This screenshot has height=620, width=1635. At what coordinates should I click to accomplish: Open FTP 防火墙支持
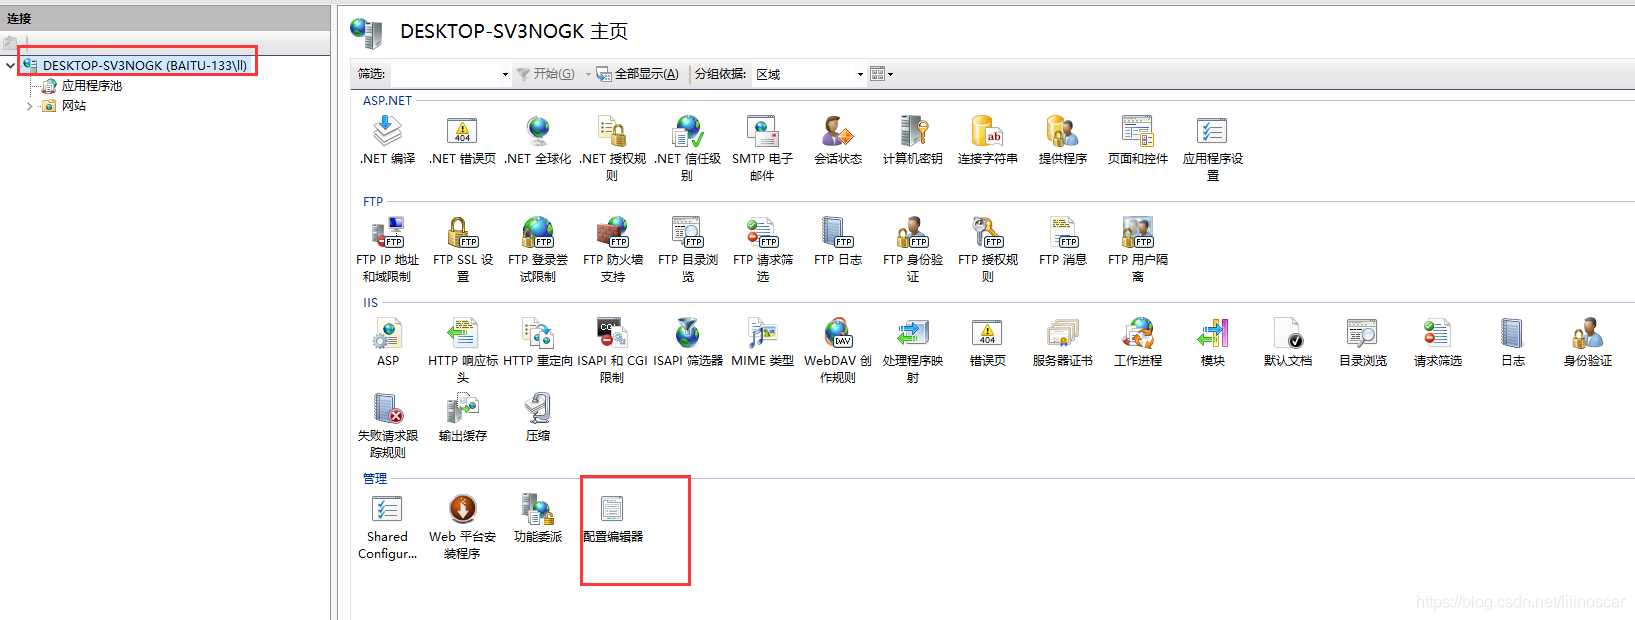point(613,249)
